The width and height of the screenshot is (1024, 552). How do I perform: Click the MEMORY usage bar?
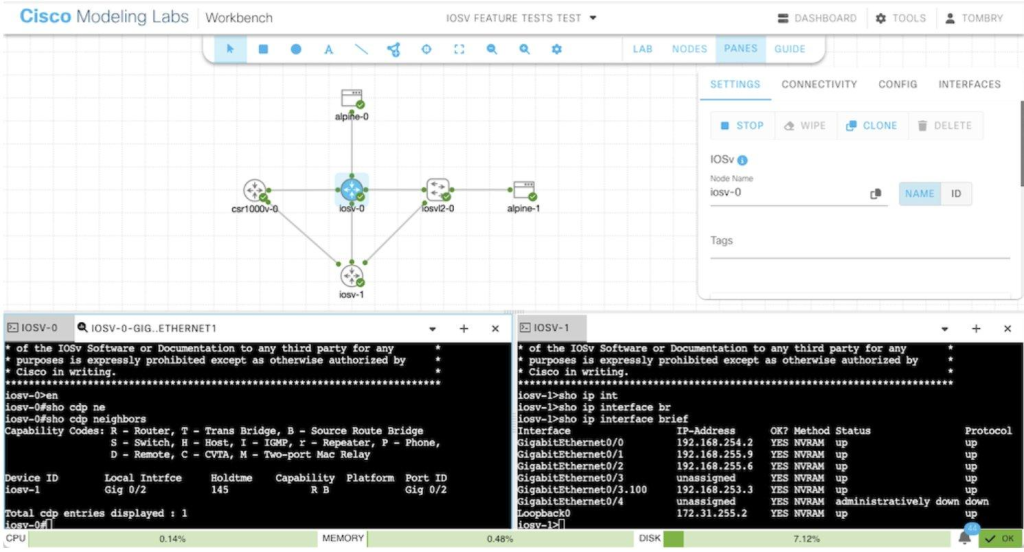(500, 539)
